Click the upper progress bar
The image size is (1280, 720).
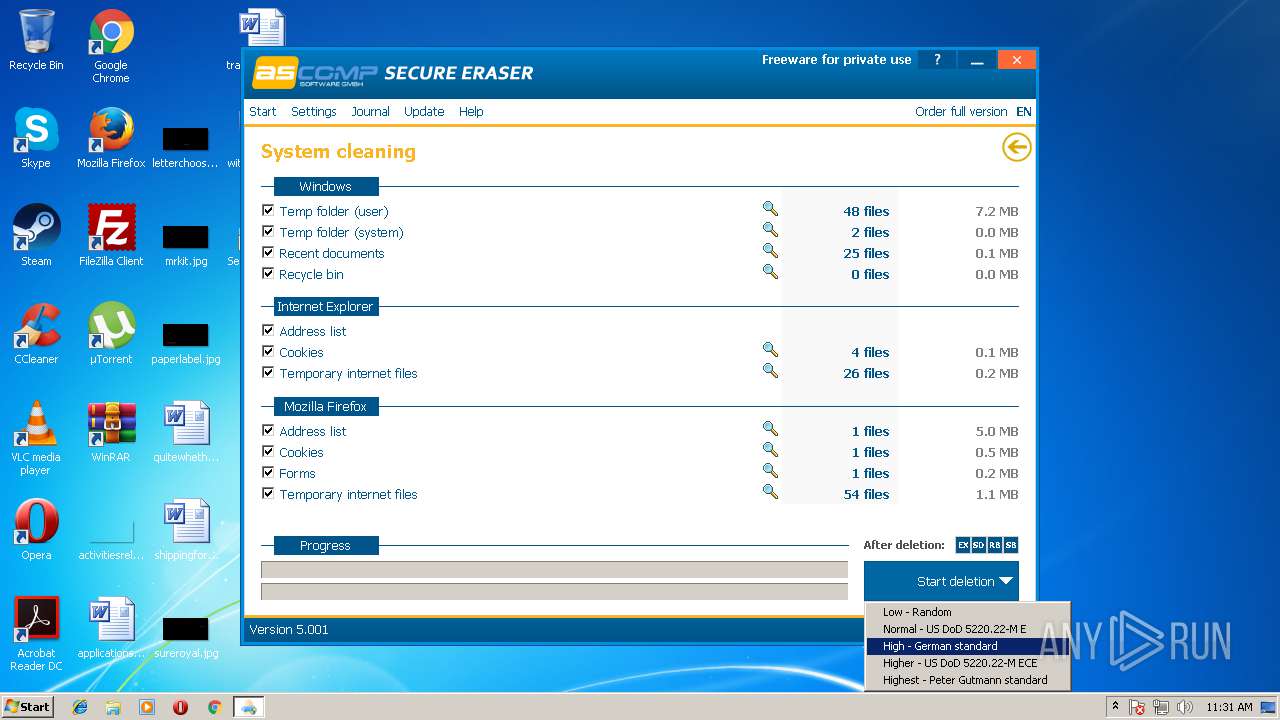pos(554,570)
